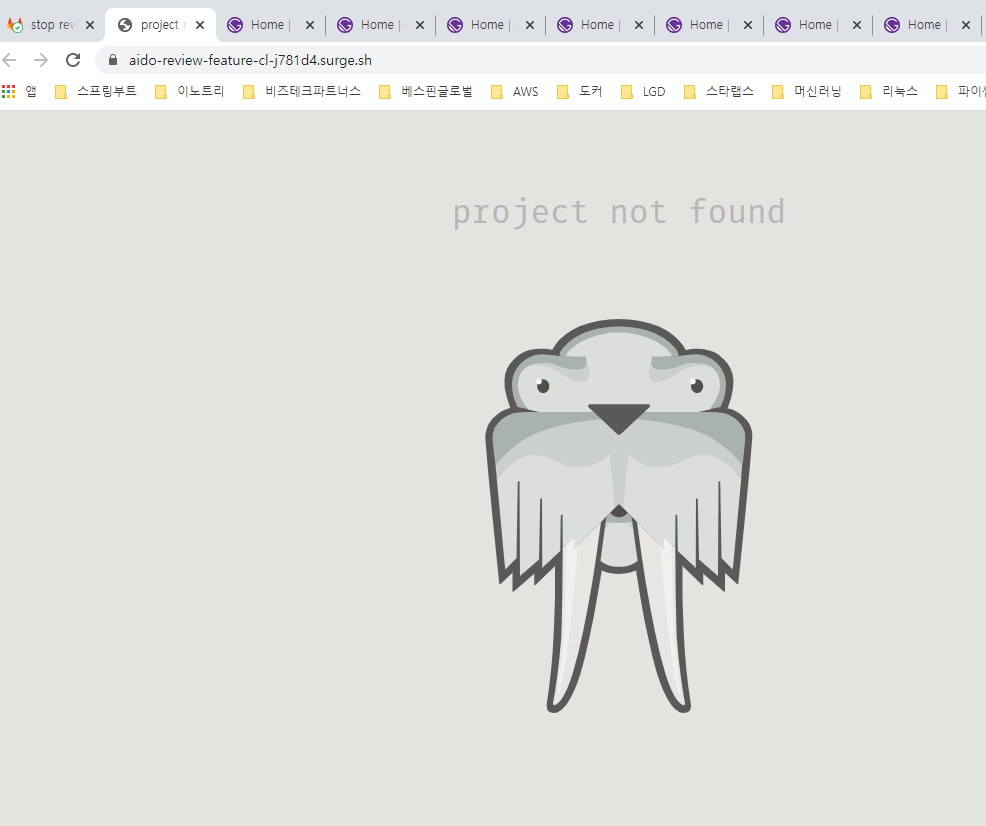Open the 리눅스 bookmark folder
Image resolution: width=986 pixels, height=826 pixels.
pyautogui.click(x=888, y=92)
